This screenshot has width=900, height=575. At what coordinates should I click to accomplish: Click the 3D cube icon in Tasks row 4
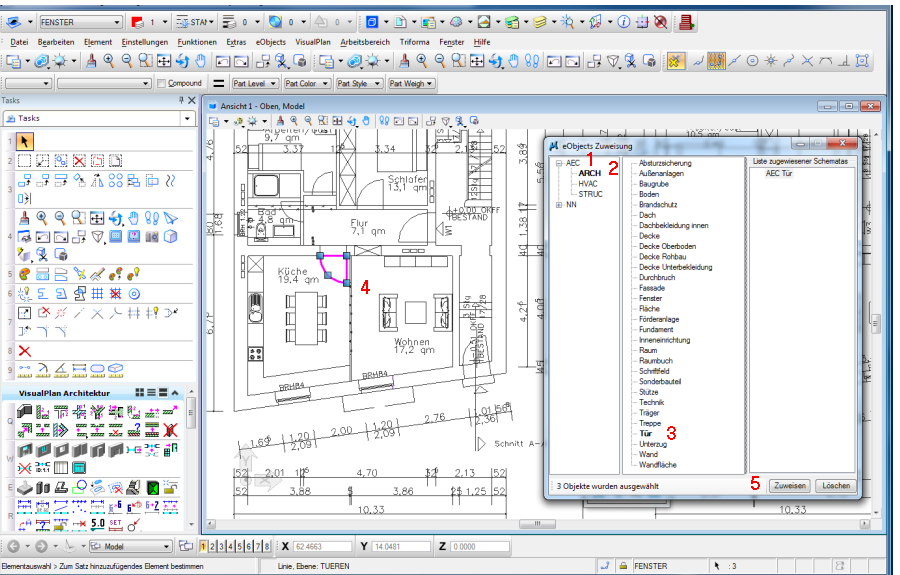170,236
